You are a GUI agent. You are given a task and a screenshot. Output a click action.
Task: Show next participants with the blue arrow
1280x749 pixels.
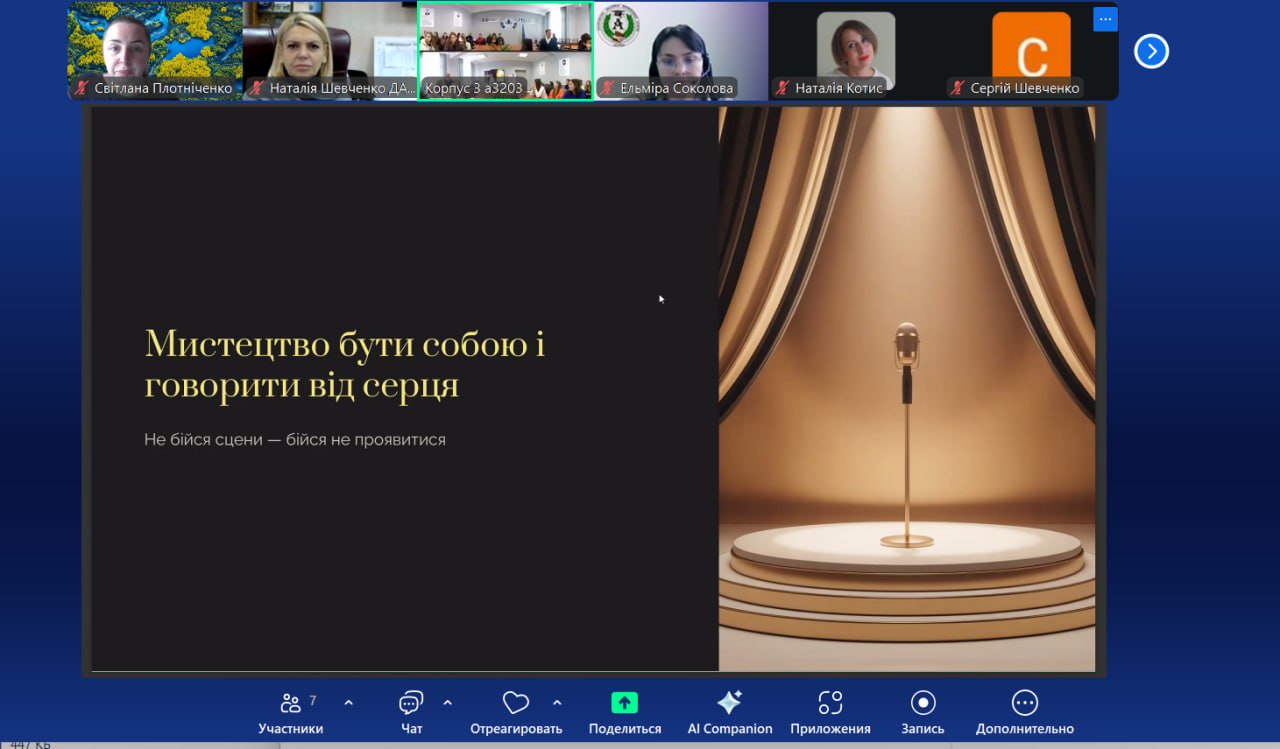(1151, 51)
